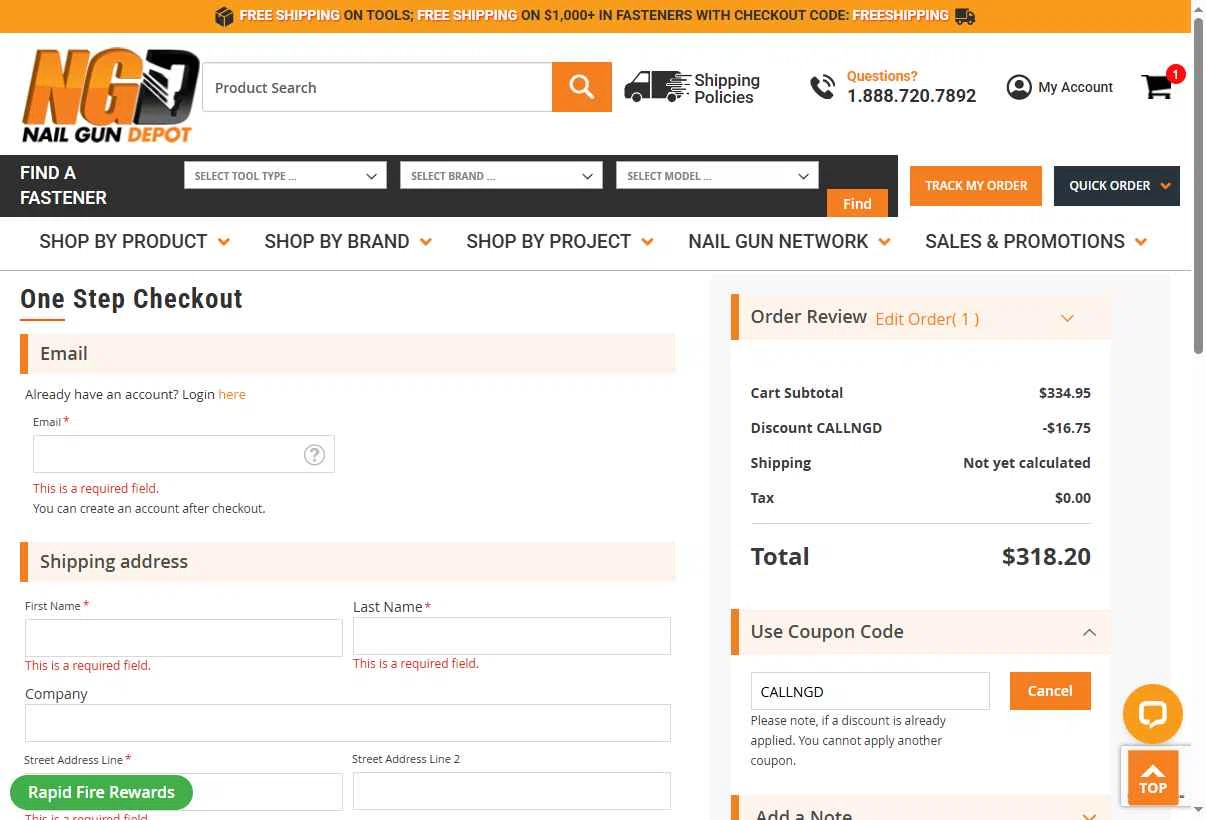Viewport: 1206px width, 820px height.
Task: Open the Quick Order dropdown
Action: click(x=1117, y=186)
